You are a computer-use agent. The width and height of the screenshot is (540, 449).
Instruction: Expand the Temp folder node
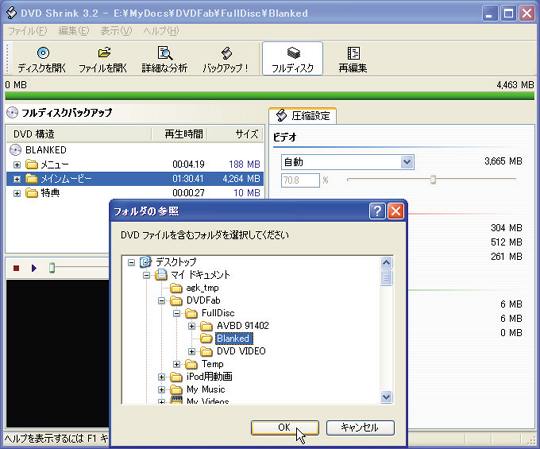[x=177, y=364]
